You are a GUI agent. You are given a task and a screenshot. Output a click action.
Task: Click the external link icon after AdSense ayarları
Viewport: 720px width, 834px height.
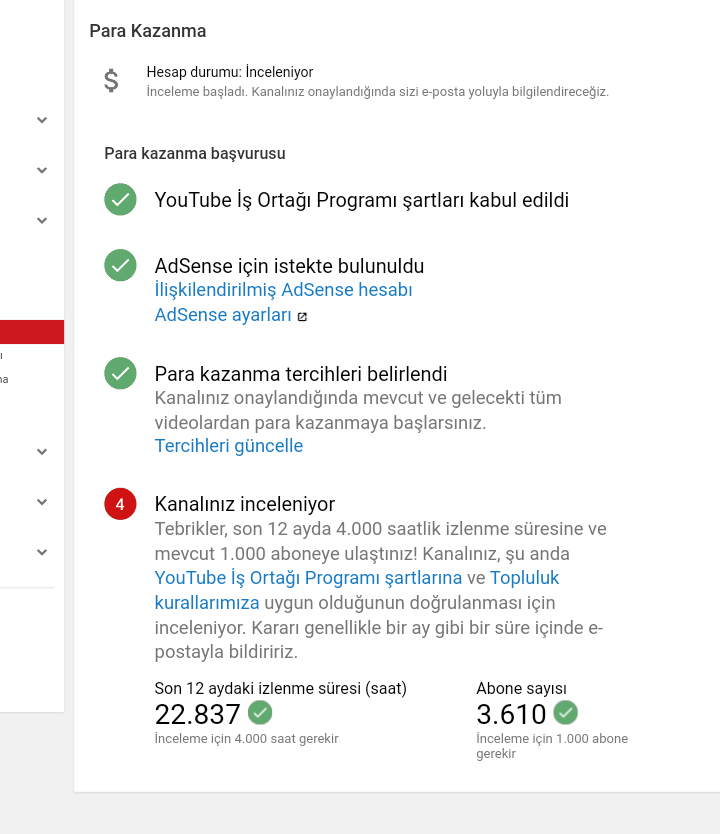(x=302, y=316)
